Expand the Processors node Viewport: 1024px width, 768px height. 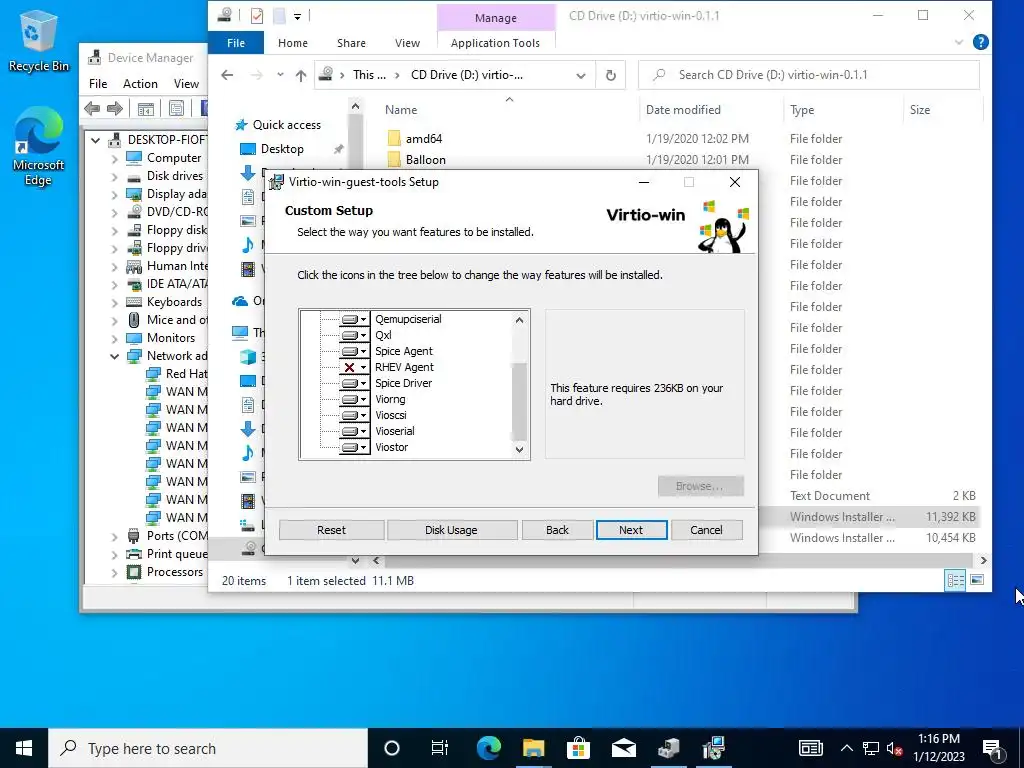(114, 573)
